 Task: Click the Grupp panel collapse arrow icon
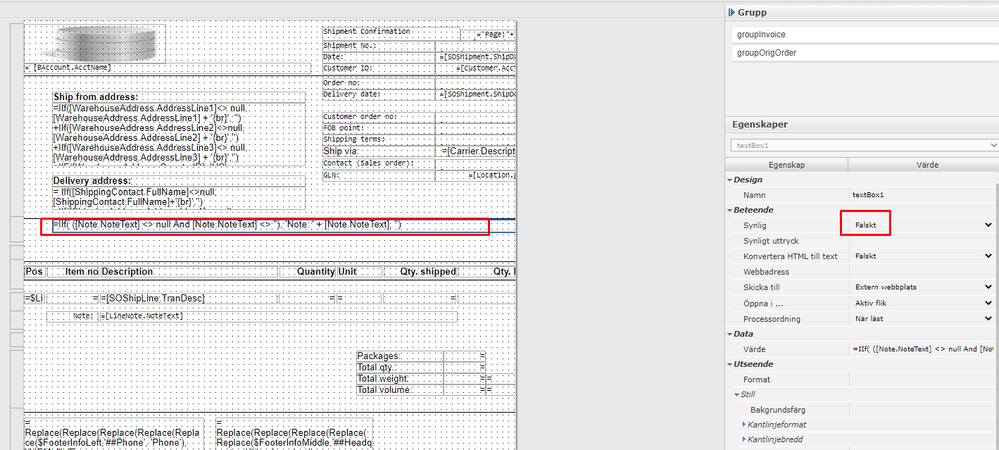pyautogui.click(x=731, y=12)
